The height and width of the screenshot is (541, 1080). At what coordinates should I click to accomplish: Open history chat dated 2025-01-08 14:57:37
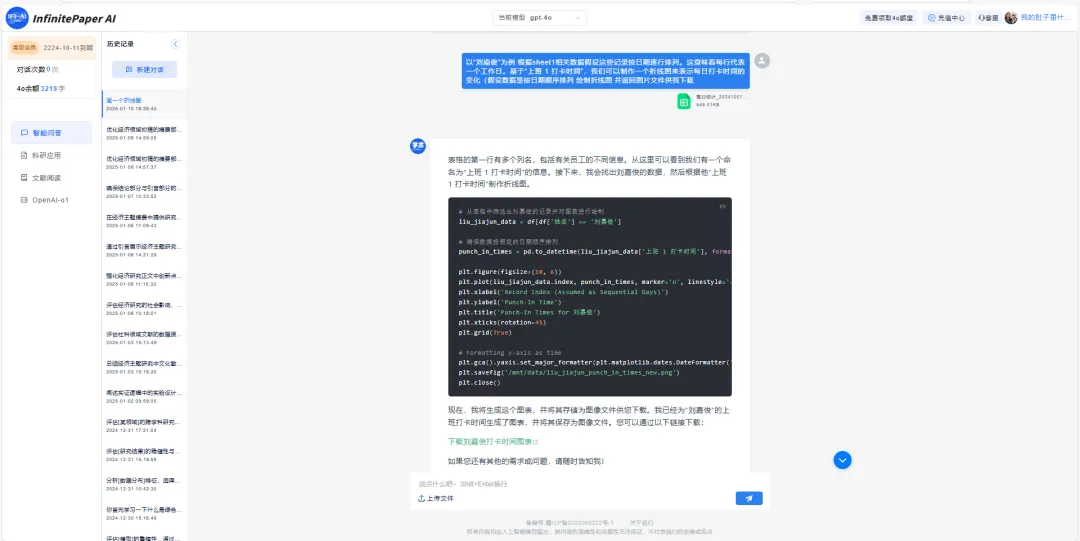tap(144, 163)
